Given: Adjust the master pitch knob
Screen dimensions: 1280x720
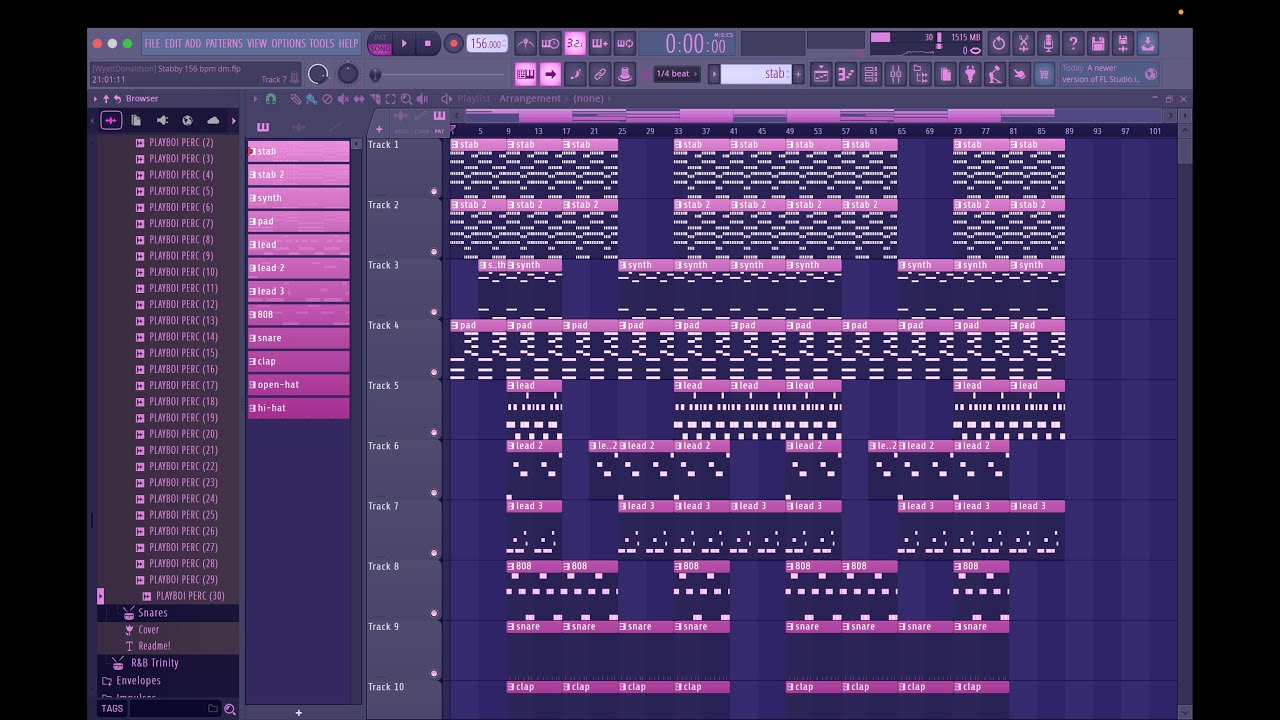Looking at the screenshot, I should click(x=348, y=74).
